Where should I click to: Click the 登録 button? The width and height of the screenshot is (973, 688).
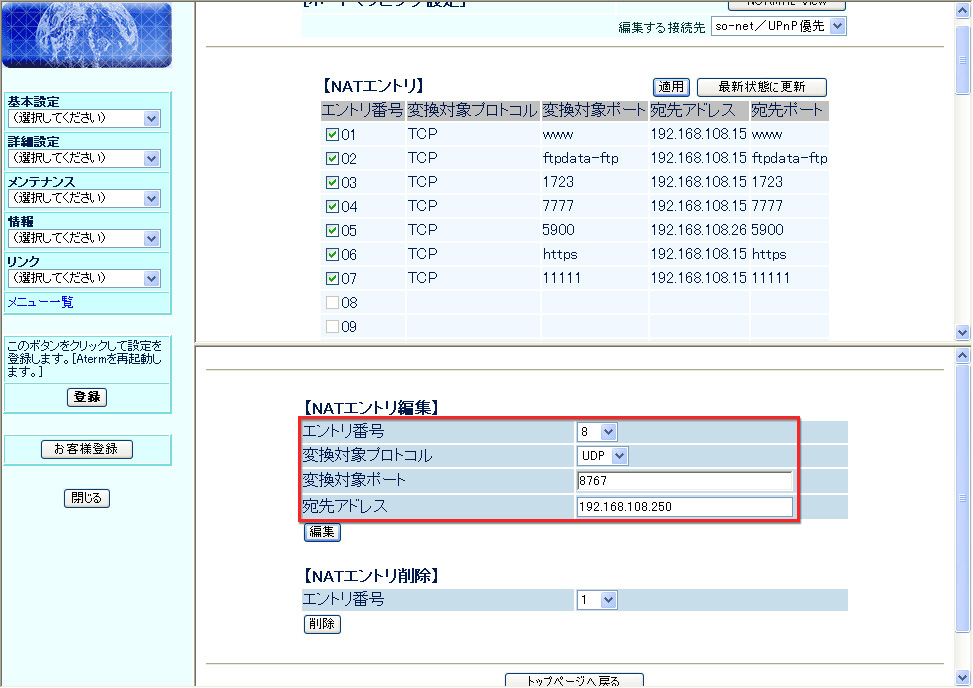coord(87,397)
